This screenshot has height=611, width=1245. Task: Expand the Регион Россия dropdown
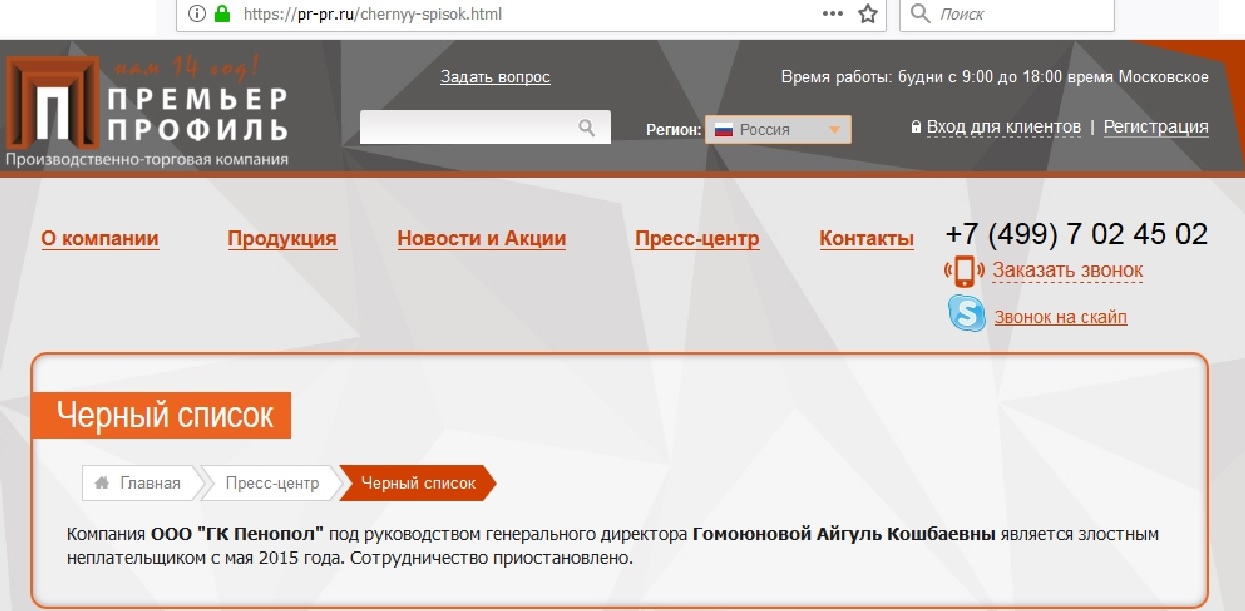[x=778, y=130]
